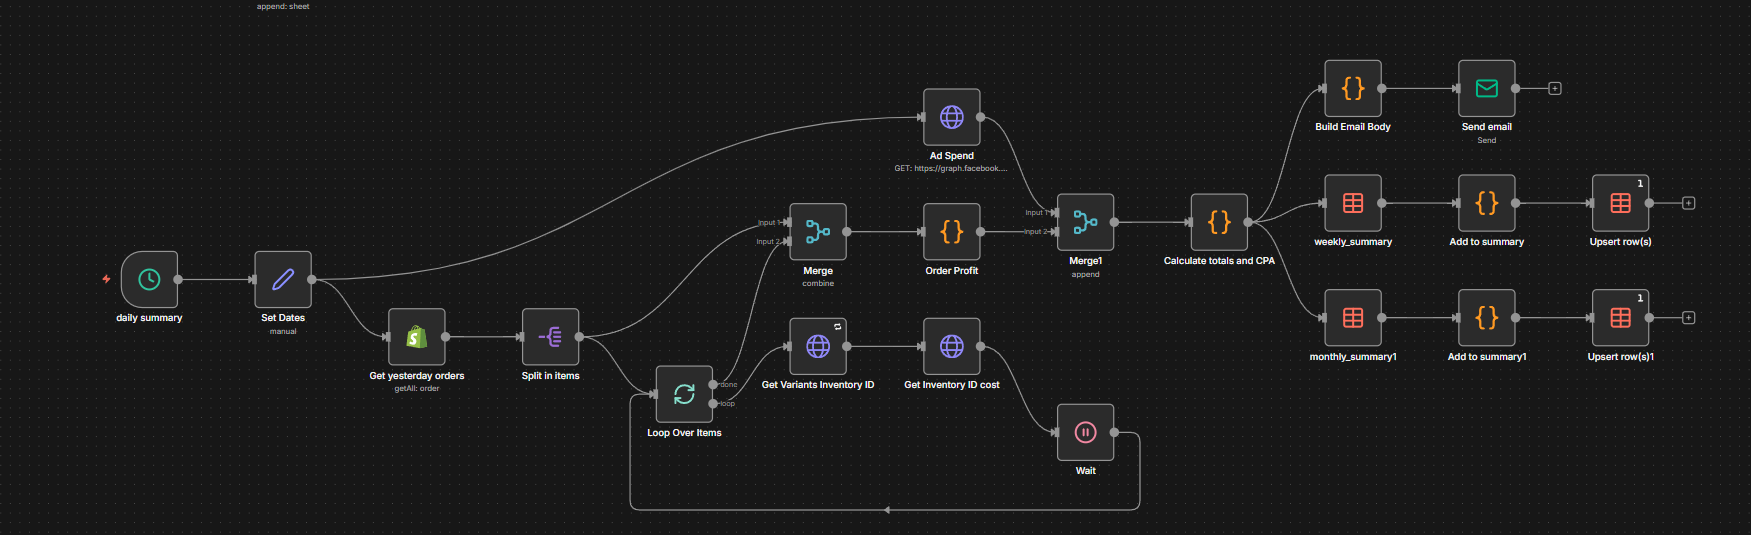Click the Calculate totals and CPA output dot
Screen dimensions: 1751x535
(x=1248, y=222)
